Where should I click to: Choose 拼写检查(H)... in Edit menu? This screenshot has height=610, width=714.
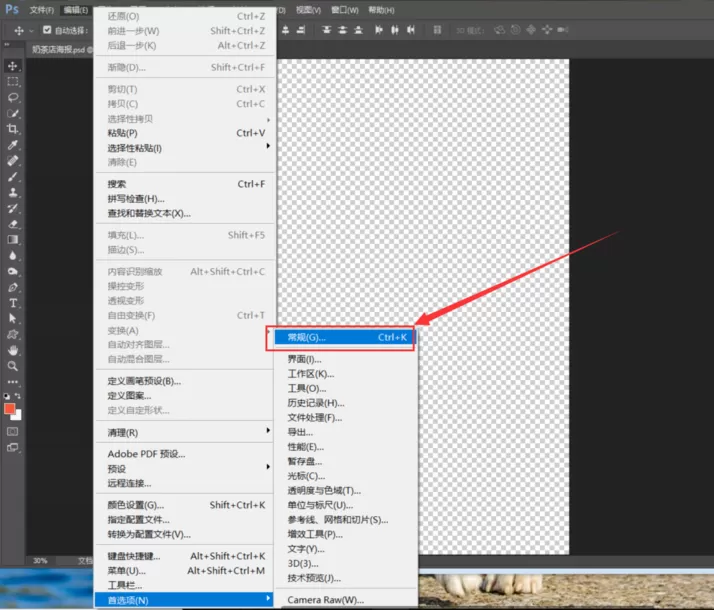coord(184,198)
